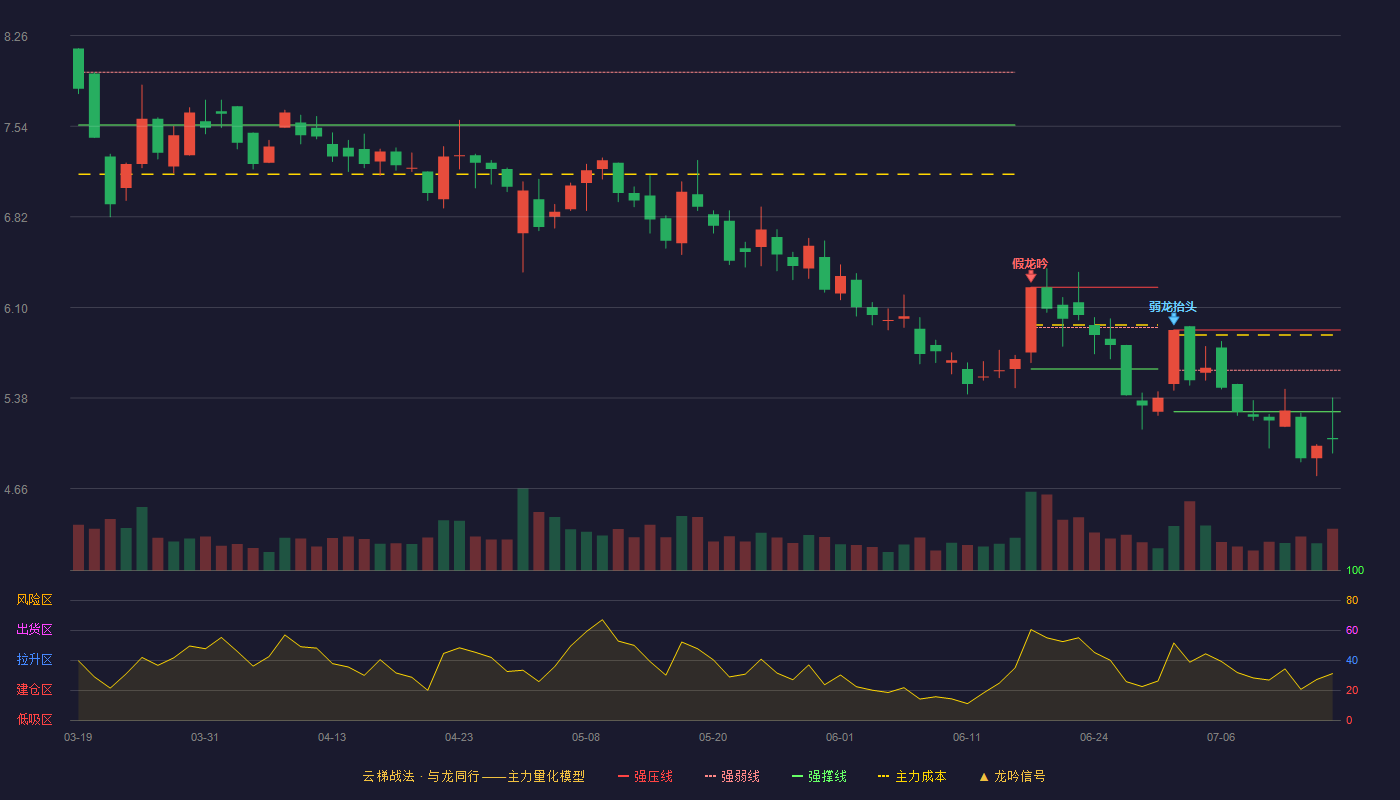Click the 强撑线 green line legend icon
1400x800 pixels.
(797, 776)
